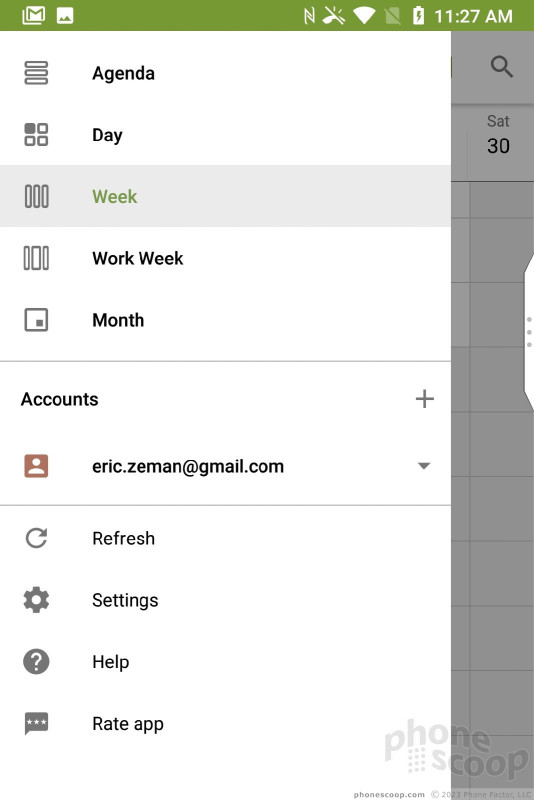Image resolution: width=534 pixels, height=800 pixels.
Task: Open the Settings text entry
Action: (x=125, y=600)
